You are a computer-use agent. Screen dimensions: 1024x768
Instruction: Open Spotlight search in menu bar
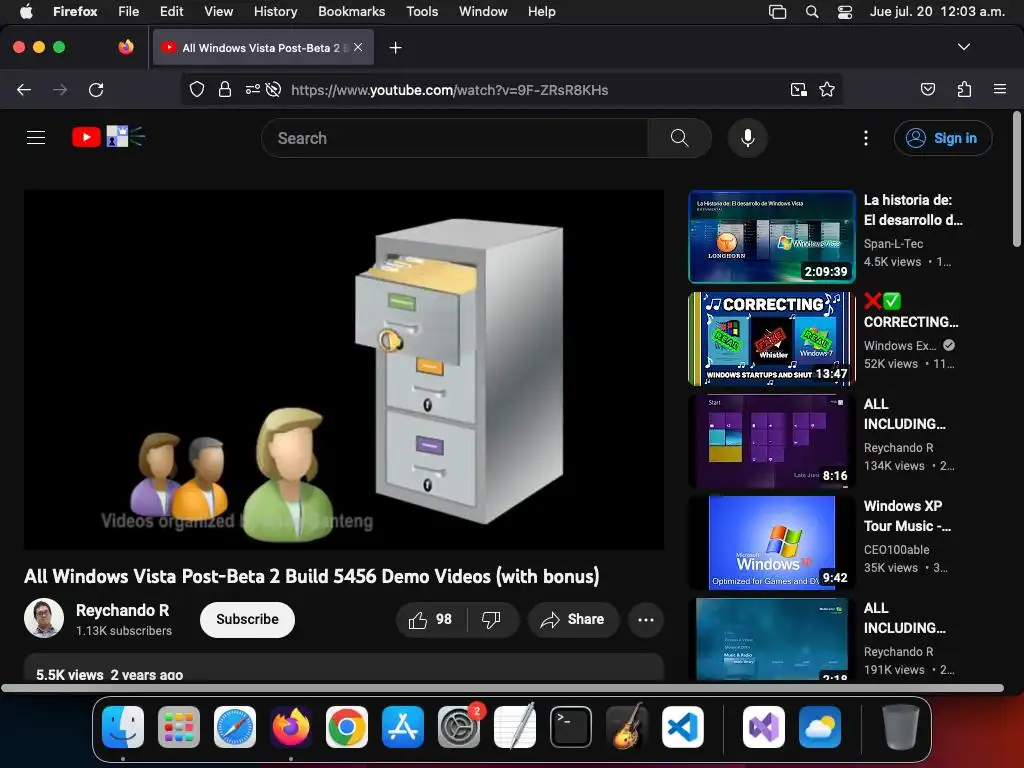click(x=812, y=12)
